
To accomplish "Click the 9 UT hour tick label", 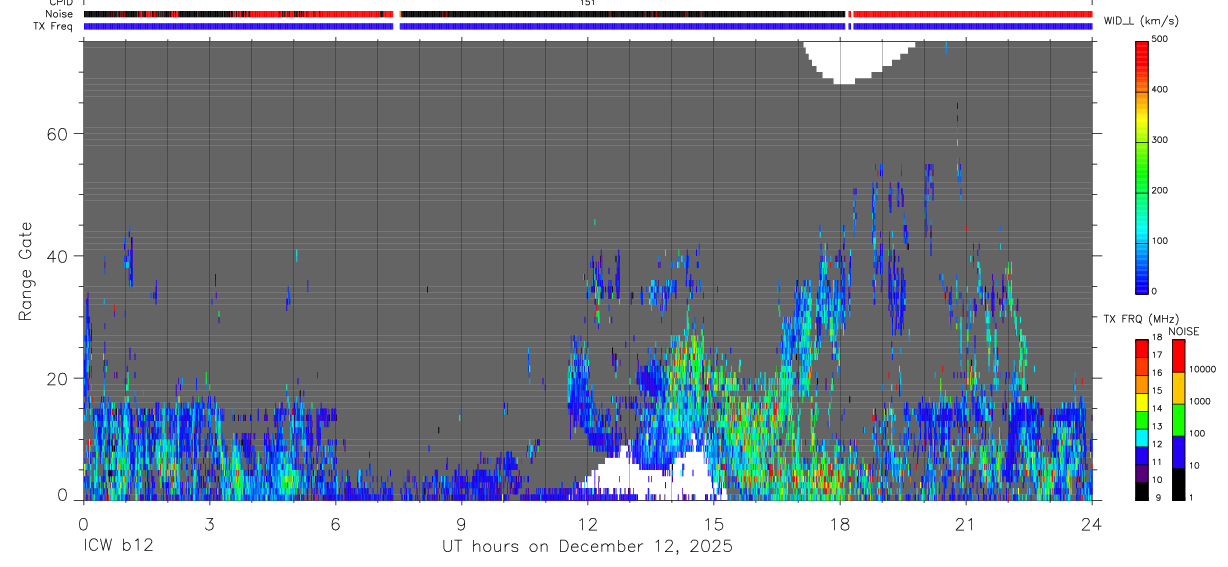I will tap(461, 523).
